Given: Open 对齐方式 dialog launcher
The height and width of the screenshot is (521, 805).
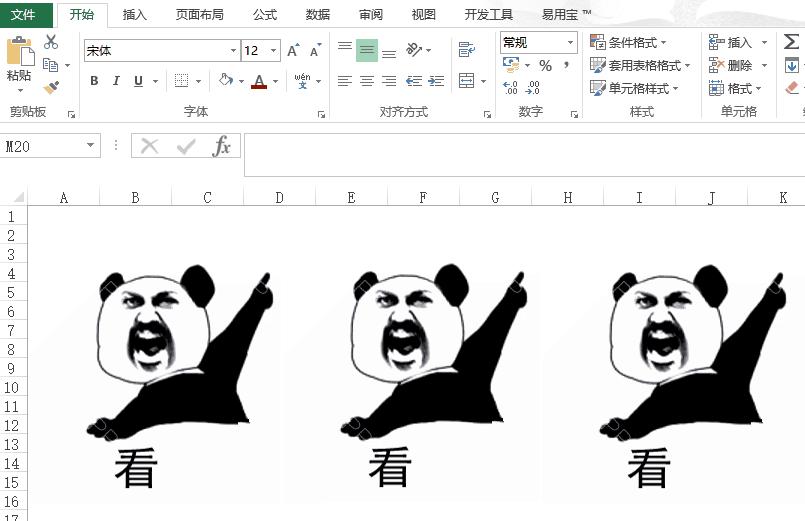Looking at the screenshot, I should click(487, 114).
